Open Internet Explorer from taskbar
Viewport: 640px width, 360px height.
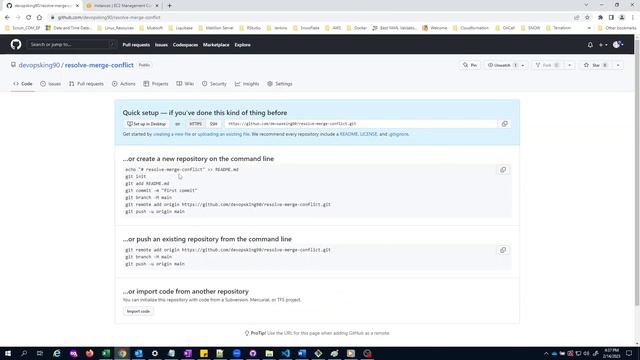click(x=57, y=353)
